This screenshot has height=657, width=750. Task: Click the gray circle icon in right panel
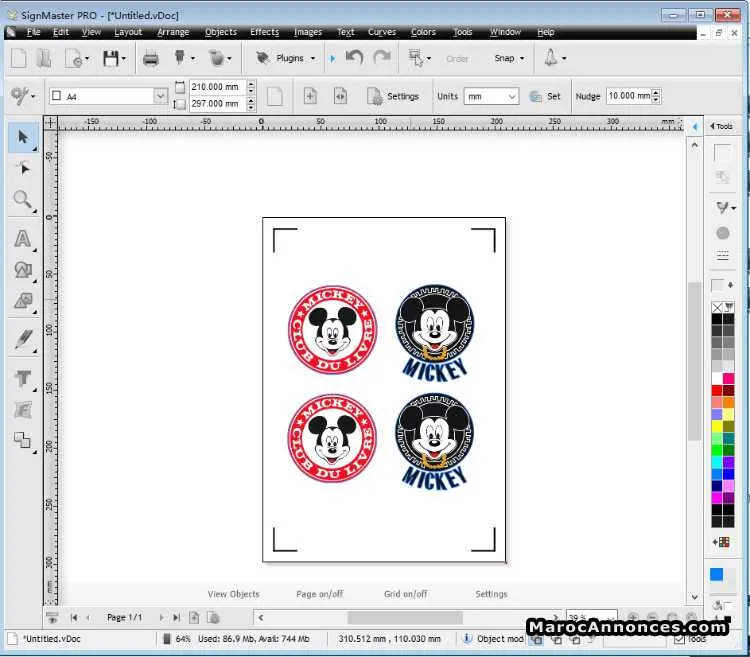point(723,233)
